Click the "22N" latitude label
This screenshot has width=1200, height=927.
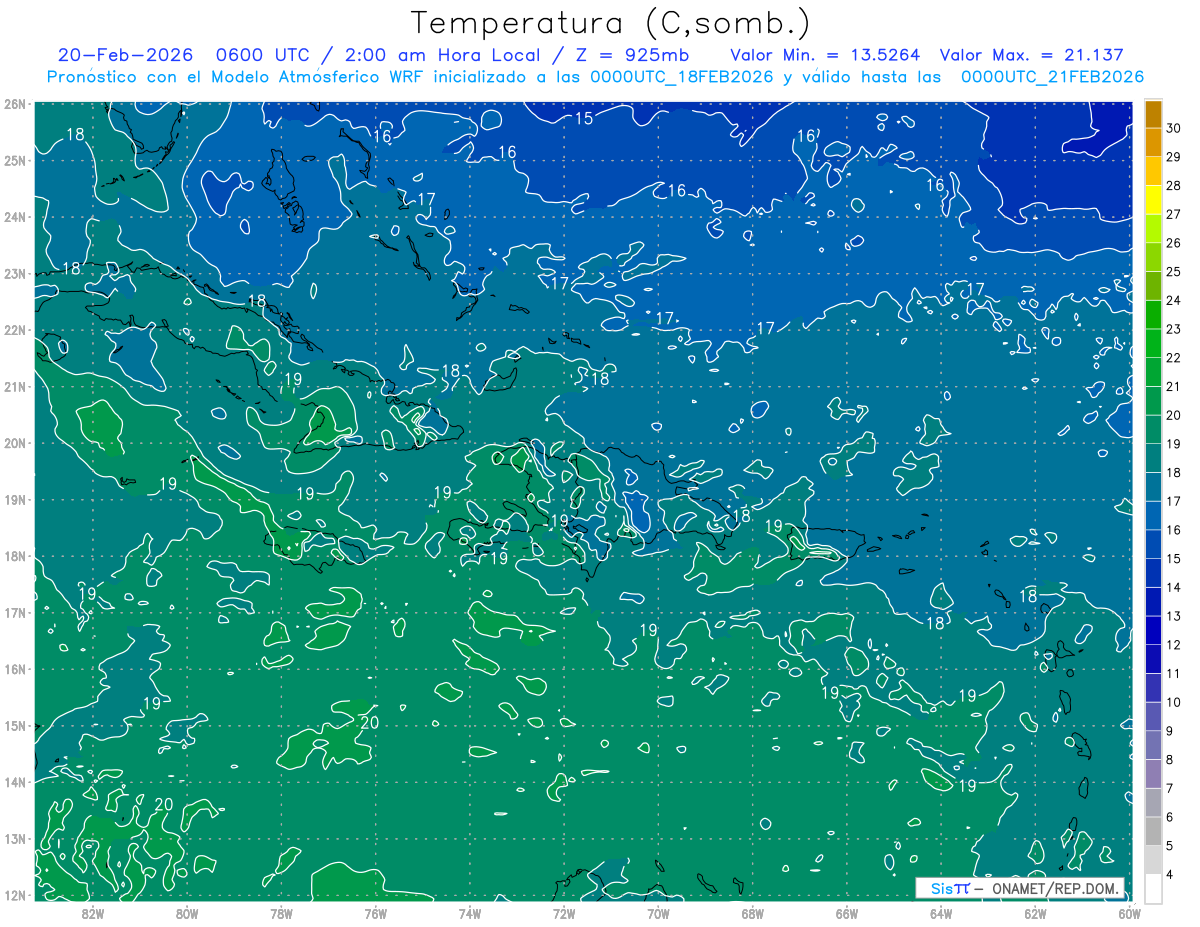[14, 330]
